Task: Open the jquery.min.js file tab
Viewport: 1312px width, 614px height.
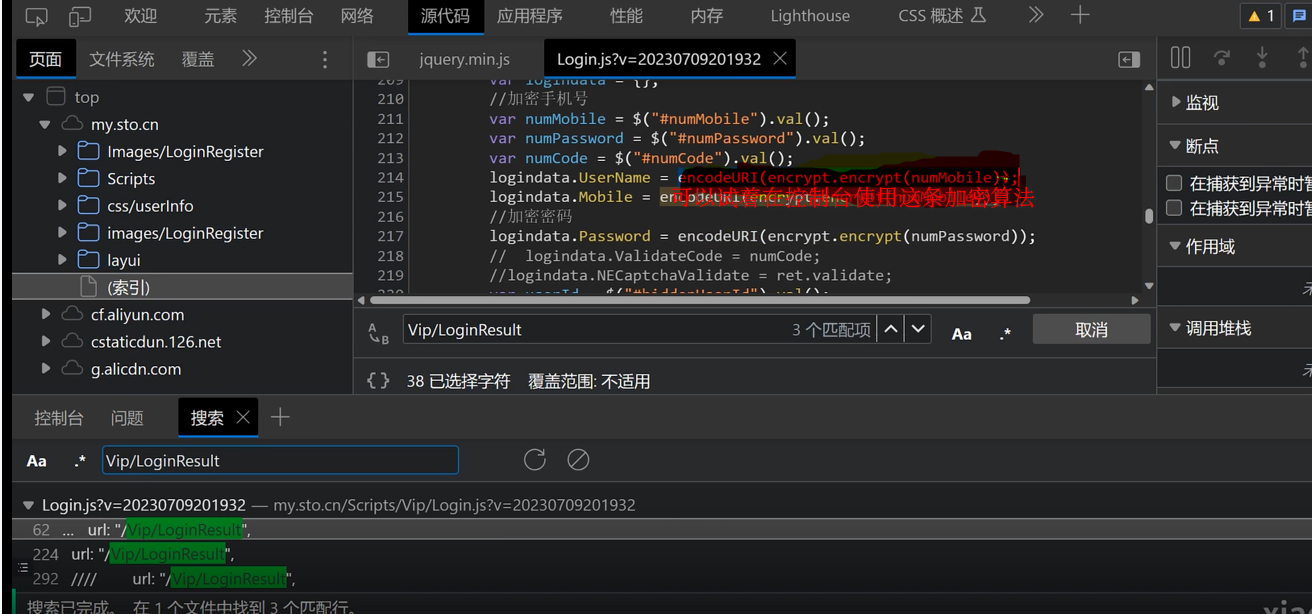Action: click(x=464, y=59)
